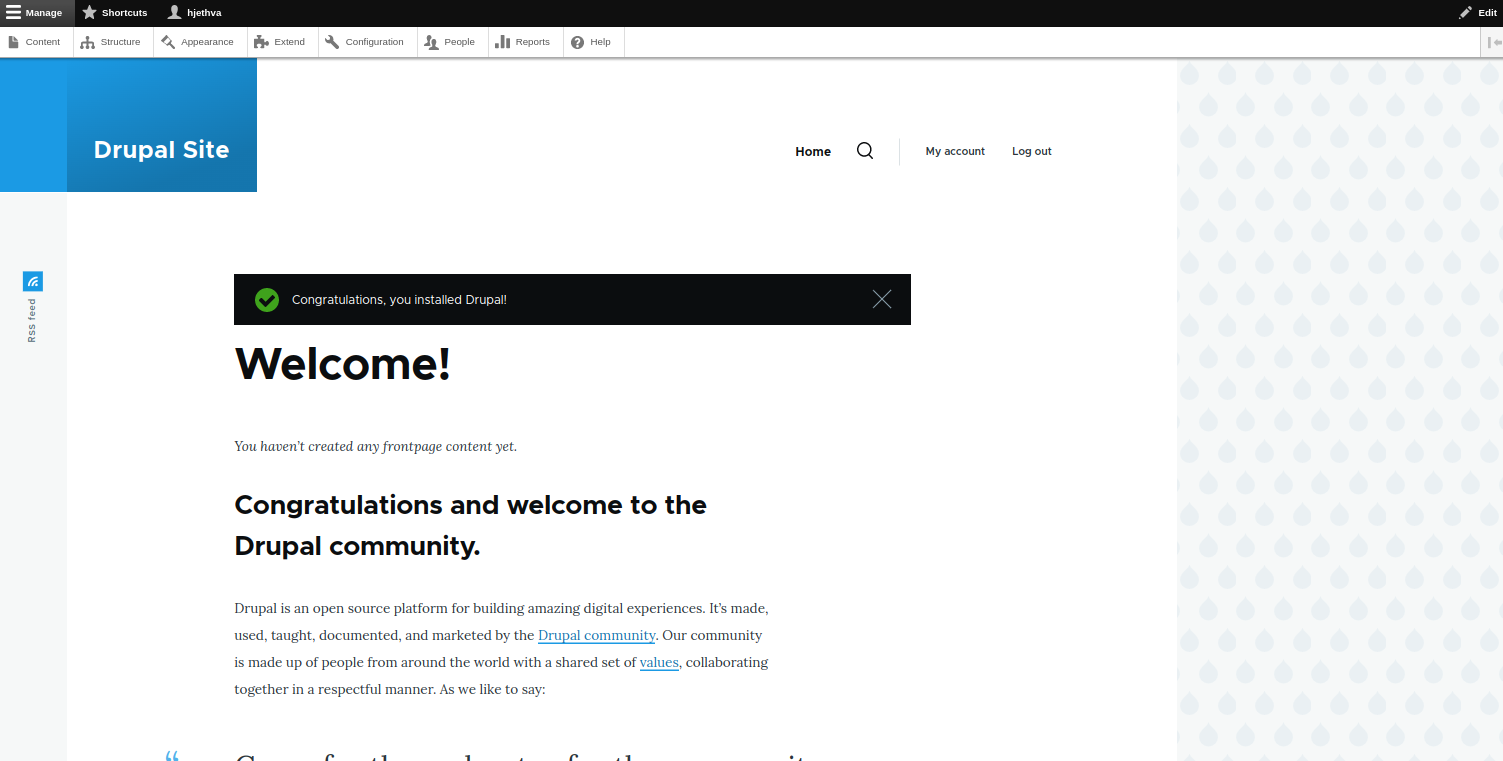This screenshot has width=1503, height=761.
Task: Click the Log out link
Action: [x=1032, y=152]
